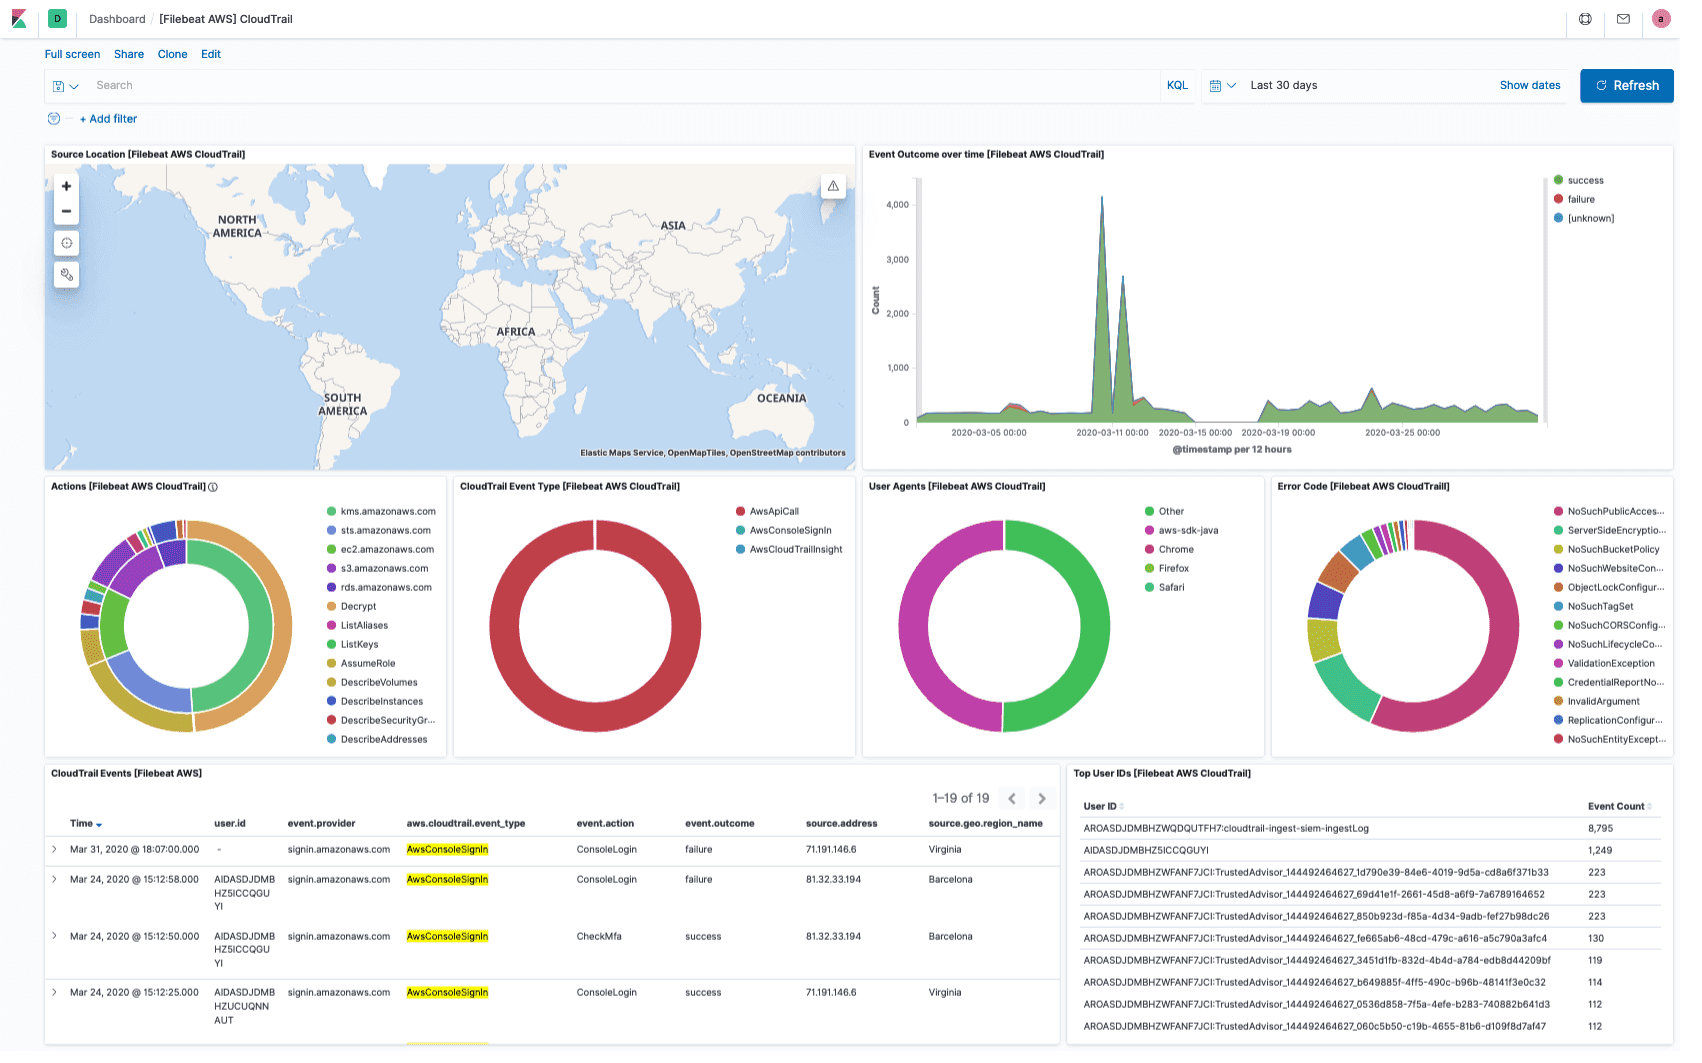This screenshot has width=1702, height=1063.
Task: Zoom out on the Source Location map
Action: pyautogui.click(x=66, y=211)
